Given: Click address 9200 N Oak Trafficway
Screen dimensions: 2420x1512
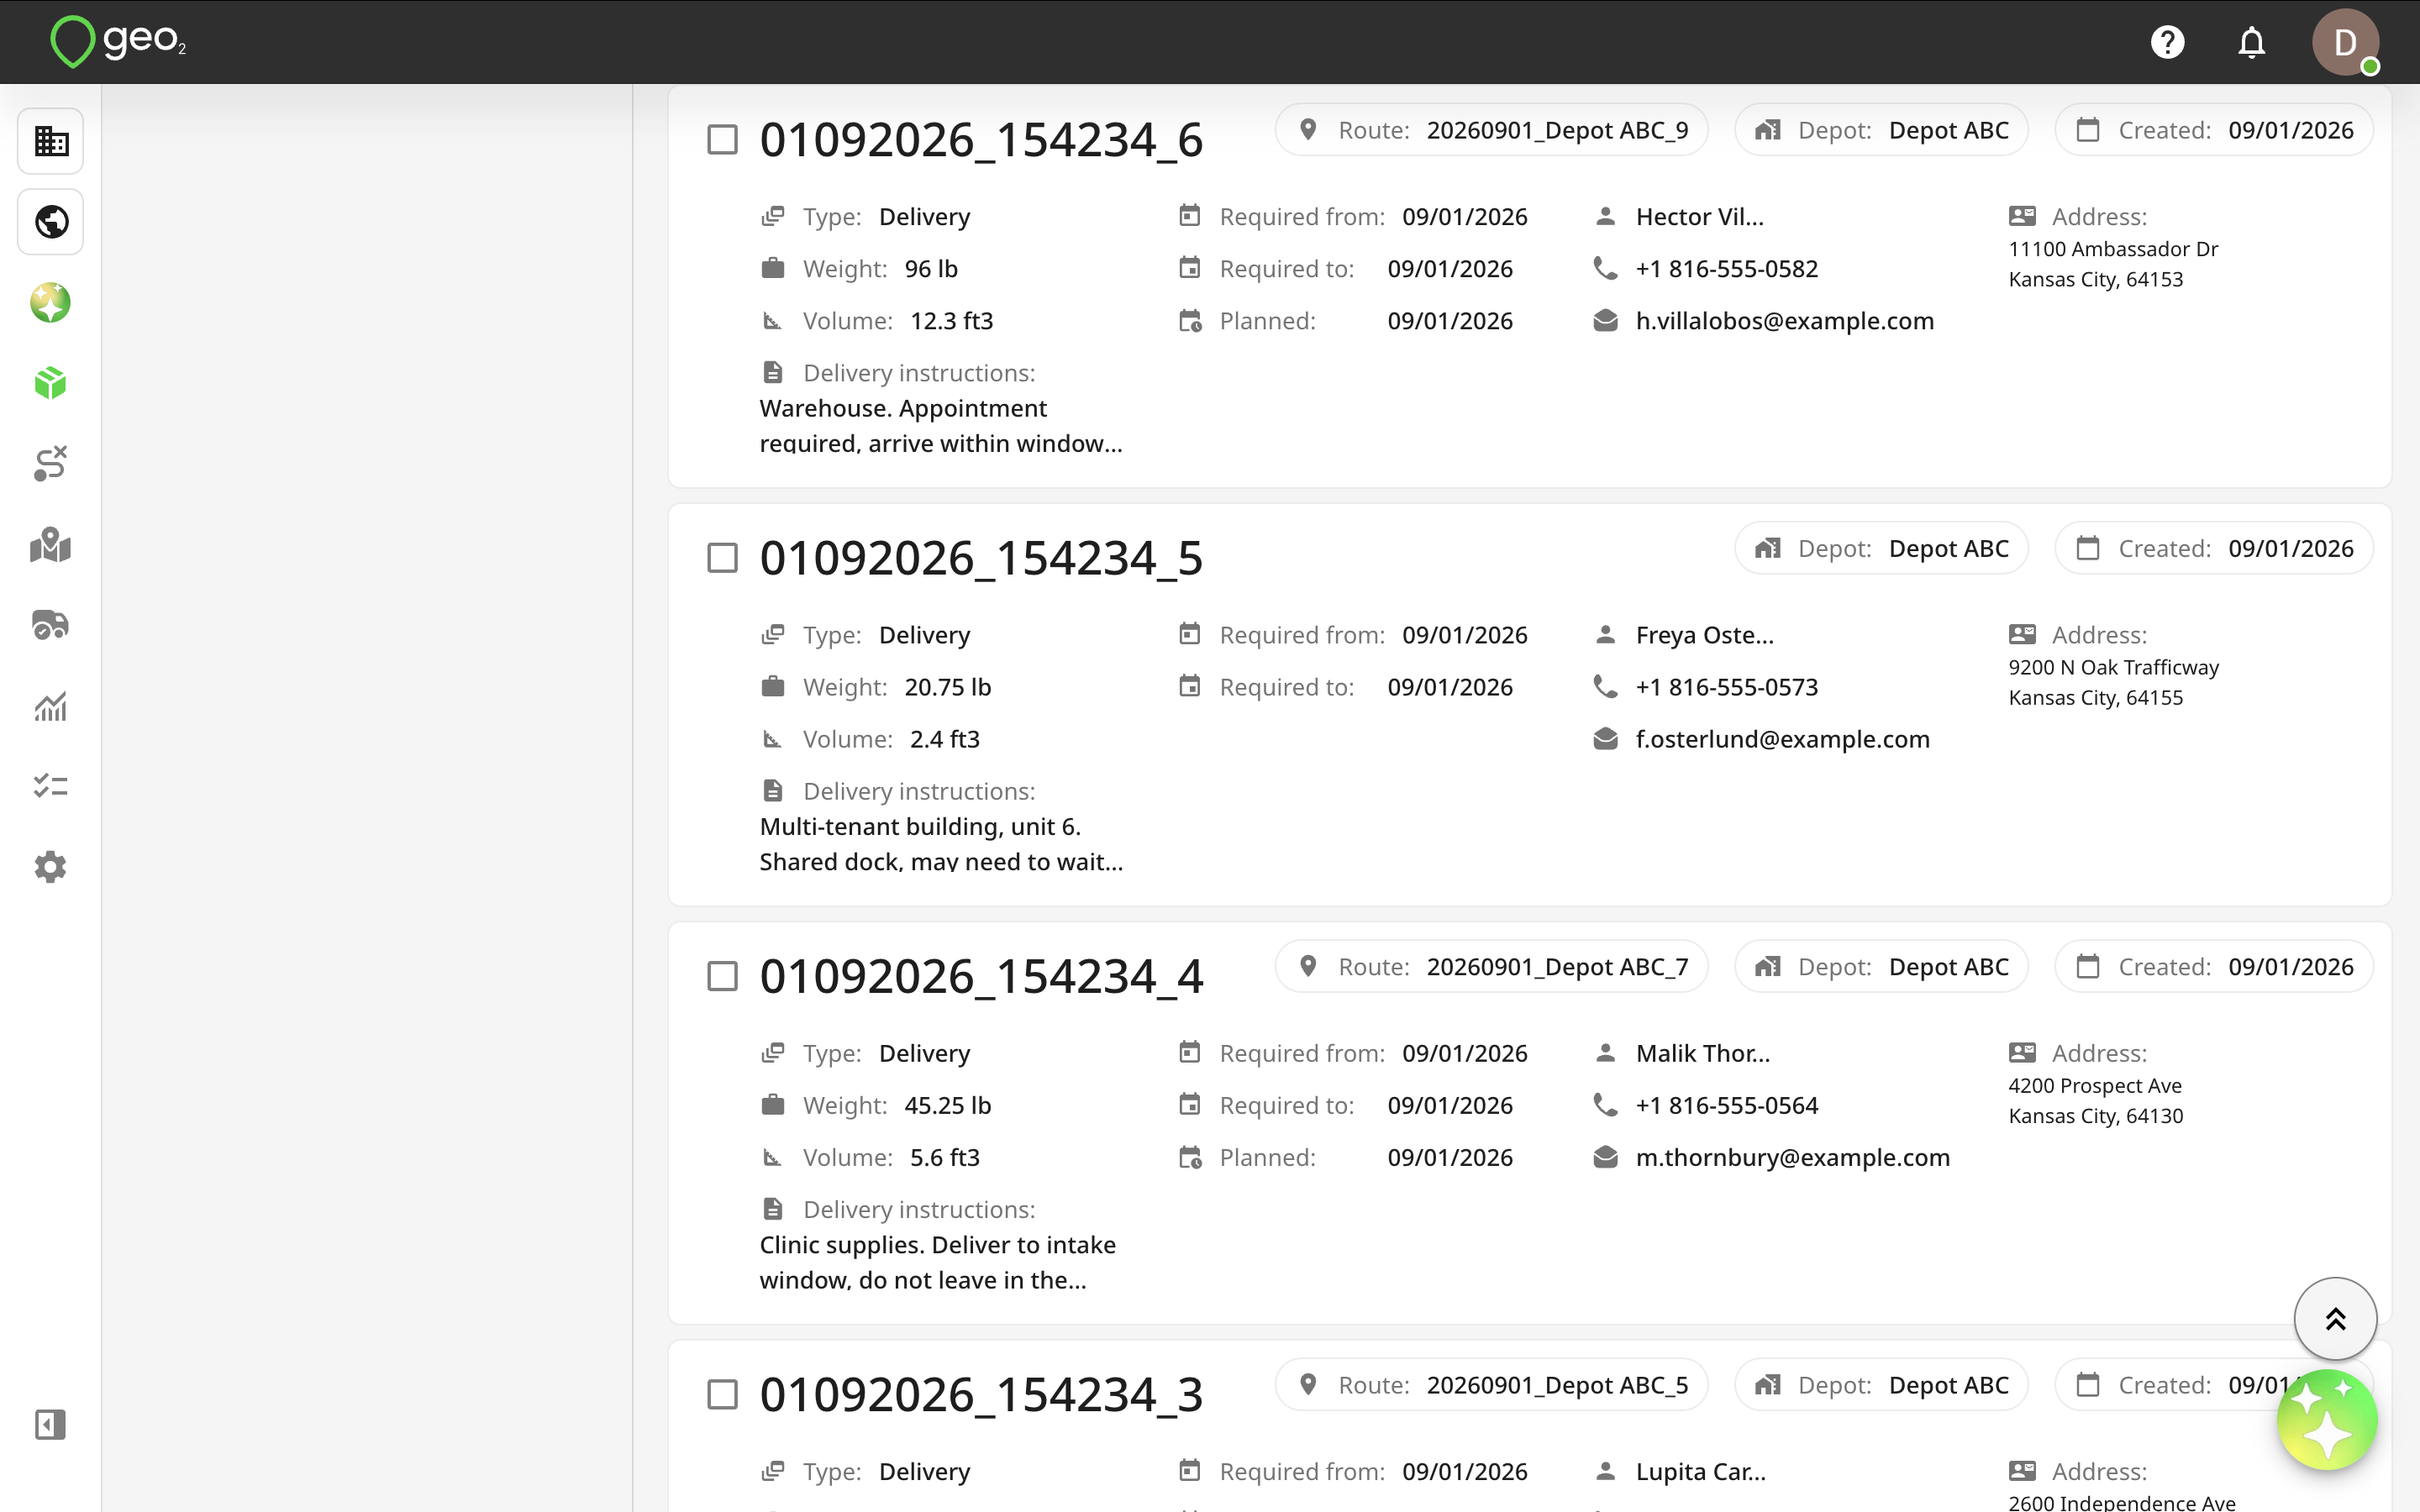Looking at the screenshot, I should point(2113,667).
